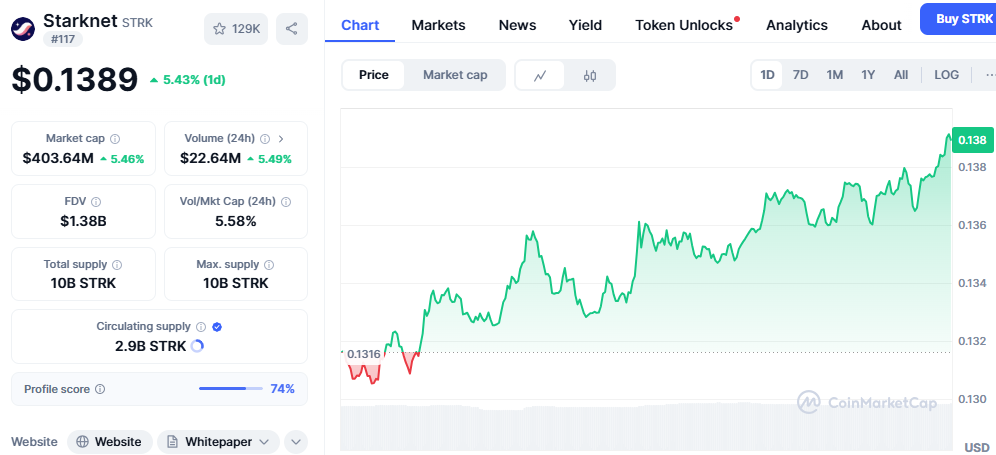This screenshot has width=996, height=455.
Task: Click the Profile score info icon
Action: click(x=100, y=389)
